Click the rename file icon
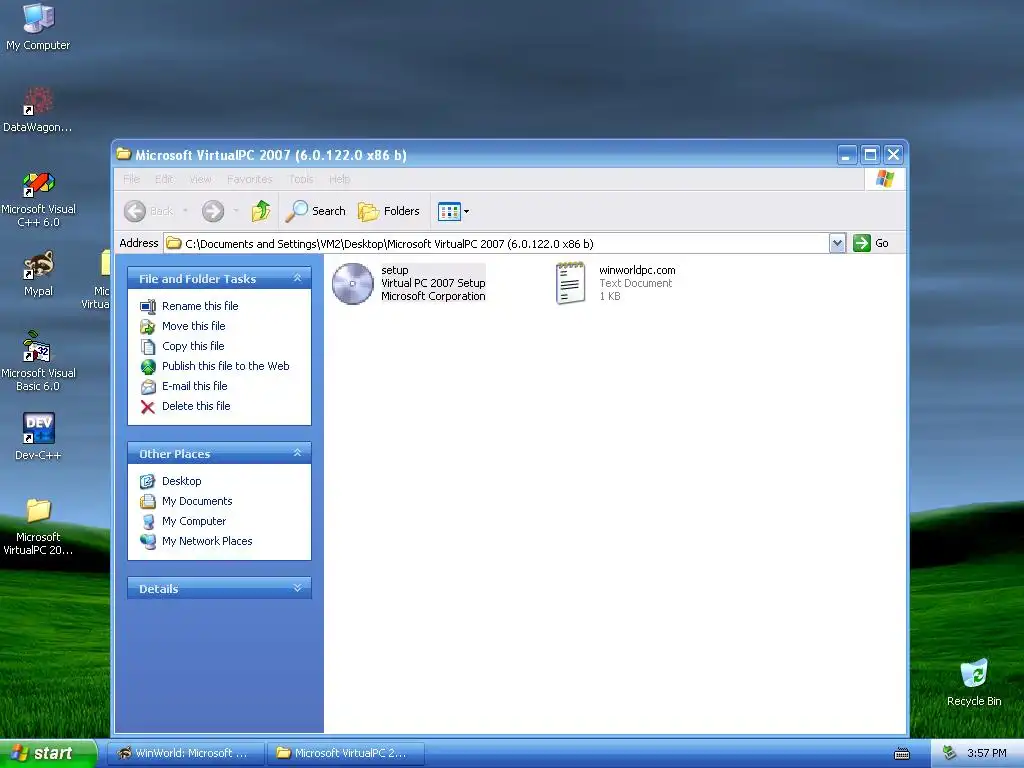Viewport: 1024px width, 768px height. [x=148, y=306]
